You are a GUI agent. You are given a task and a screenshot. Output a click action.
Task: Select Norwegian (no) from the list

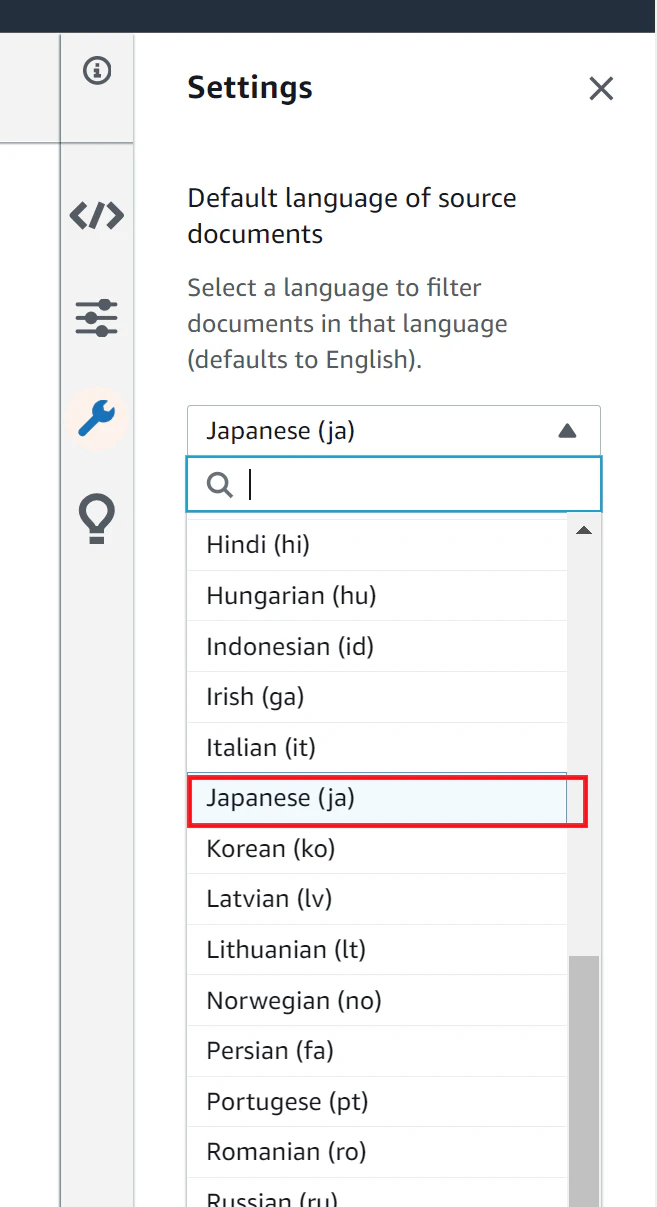[x=377, y=1001]
